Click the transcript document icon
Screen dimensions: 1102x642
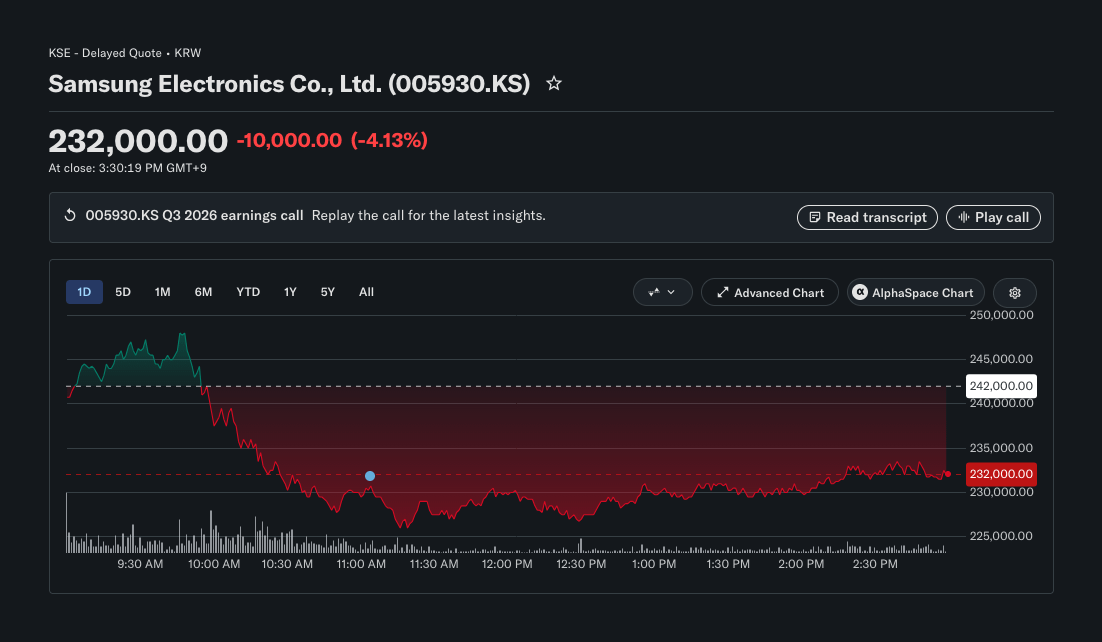click(815, 217)
